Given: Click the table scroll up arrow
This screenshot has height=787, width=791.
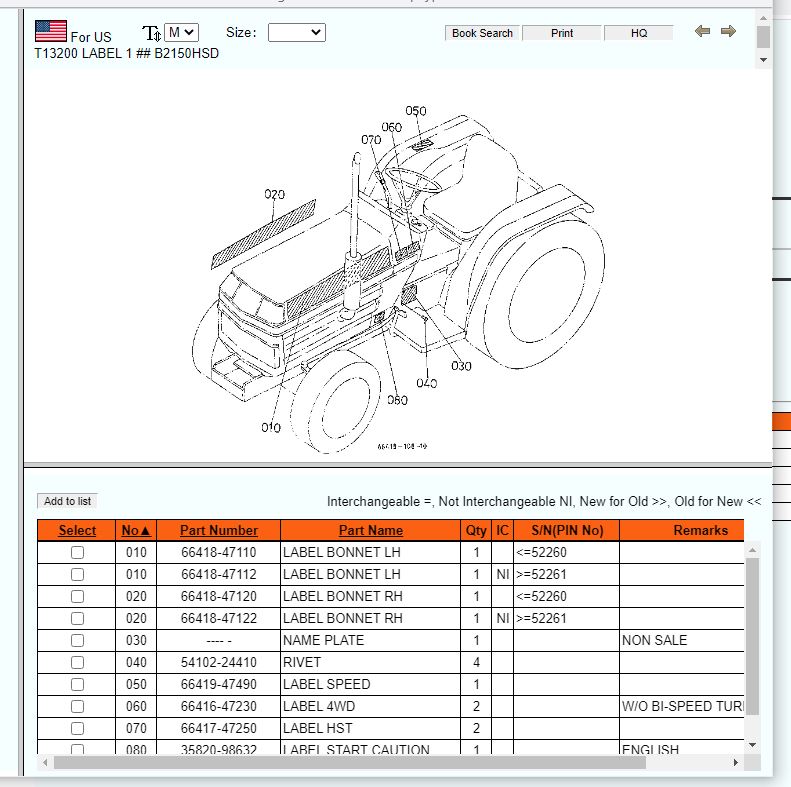Looking at the screenshot, I should point(753,550).
